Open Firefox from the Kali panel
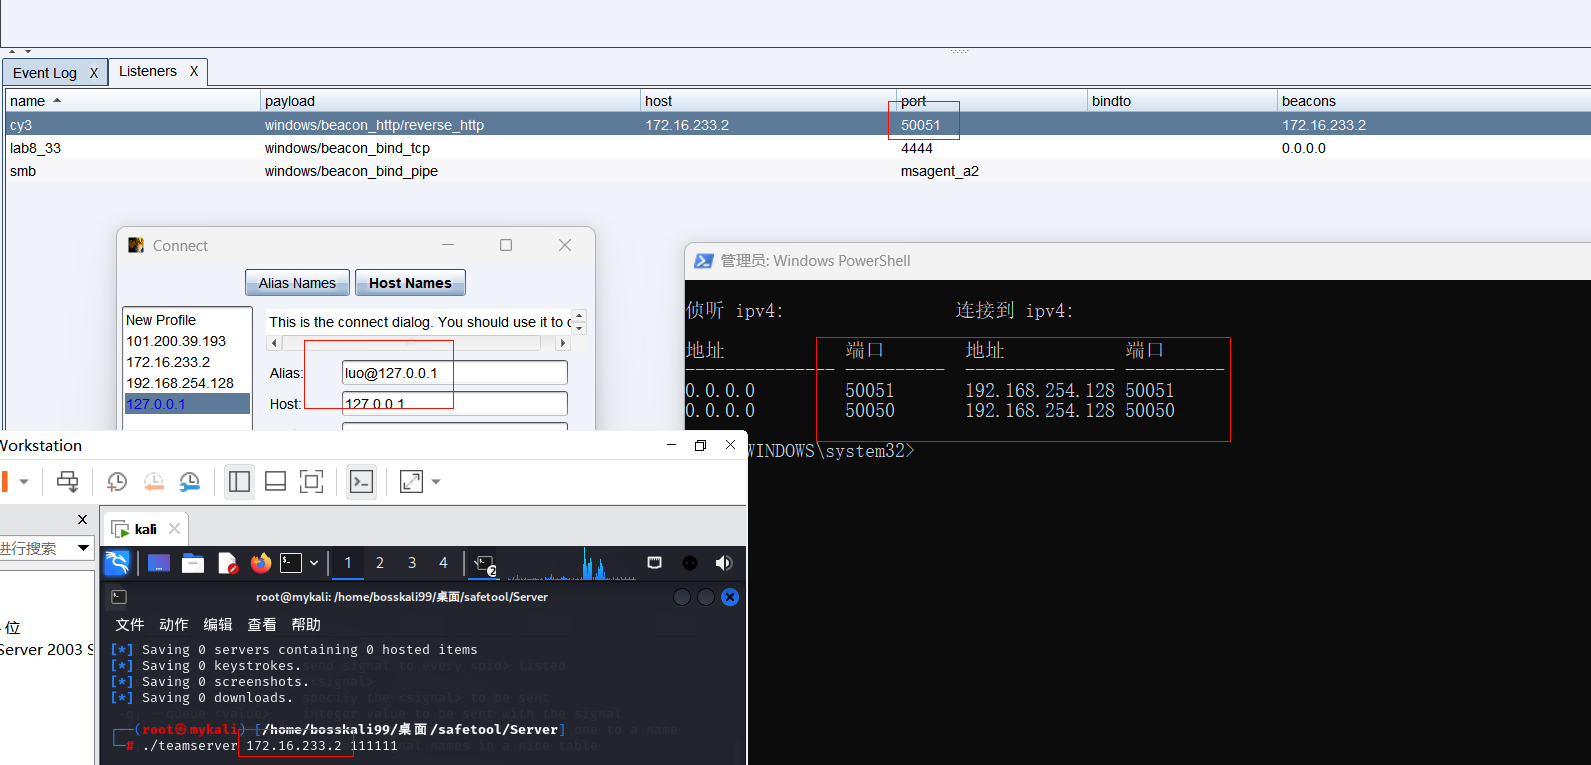This screenshot has height=765, width=1591. coord(261,563)
